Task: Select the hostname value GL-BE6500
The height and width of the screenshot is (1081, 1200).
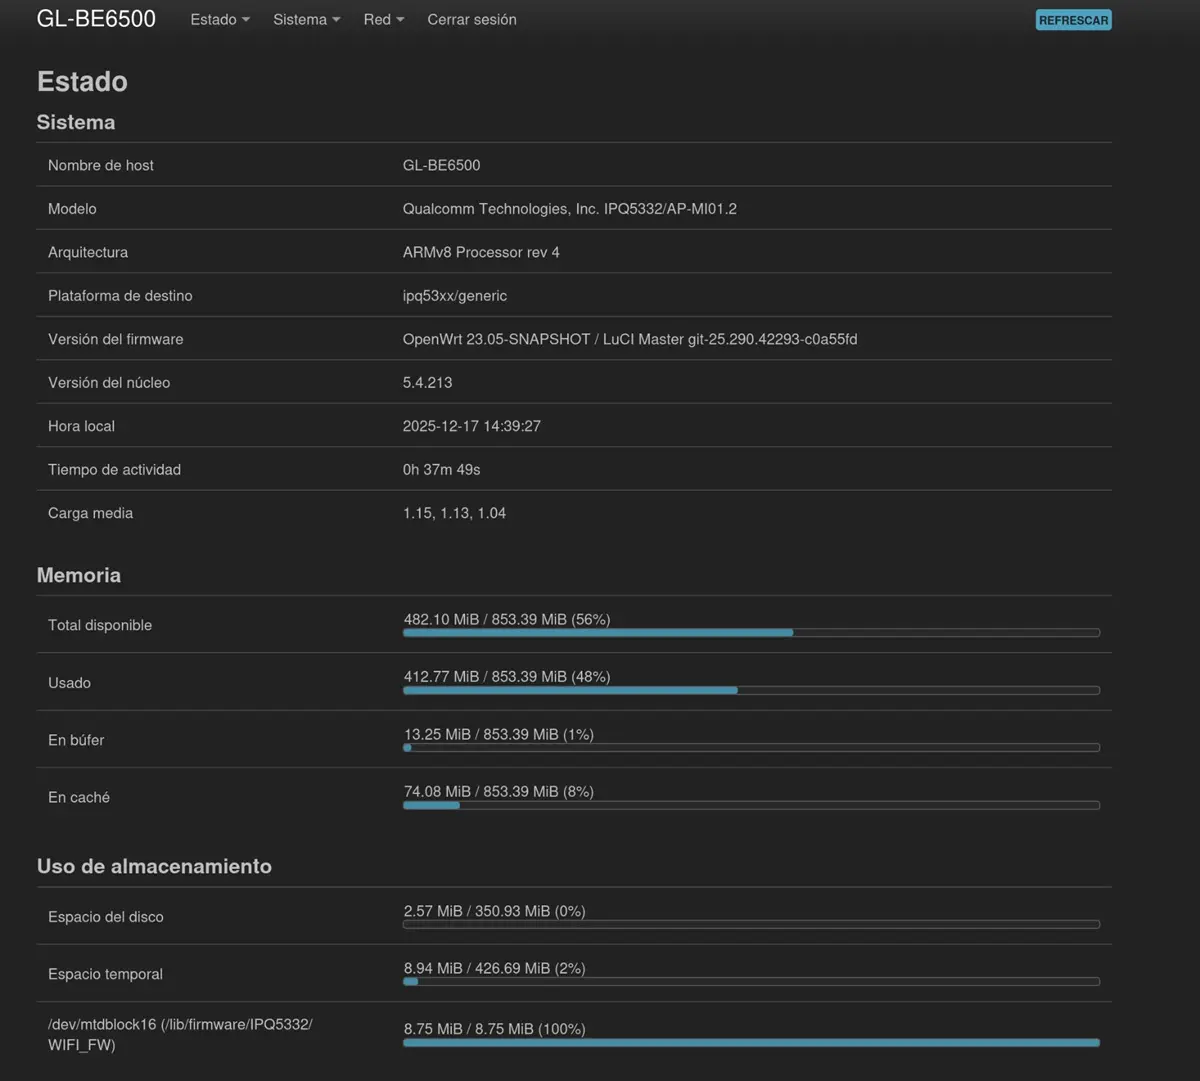Action: (x=441, y=165)
